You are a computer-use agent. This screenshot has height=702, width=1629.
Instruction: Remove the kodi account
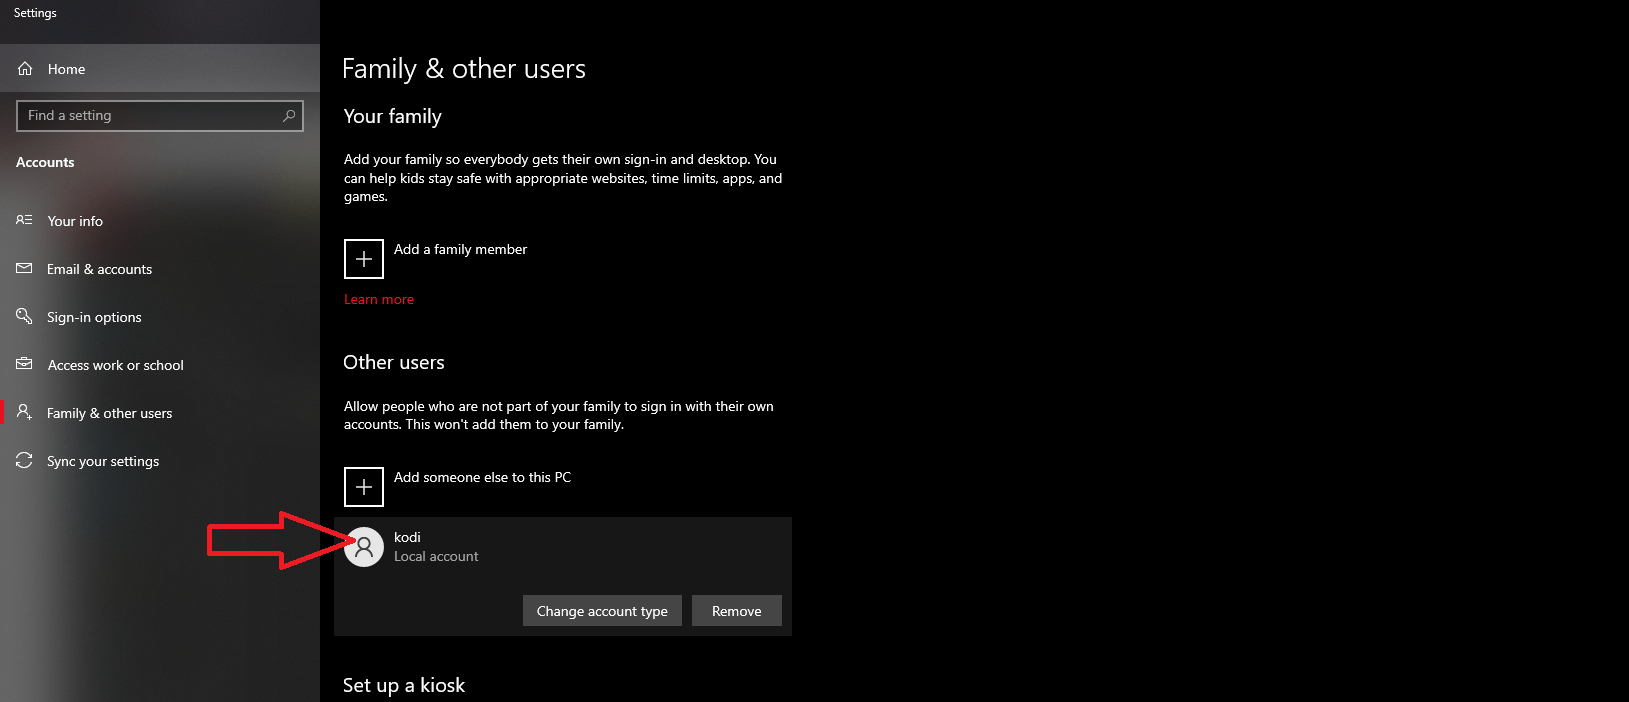[736, 611]
